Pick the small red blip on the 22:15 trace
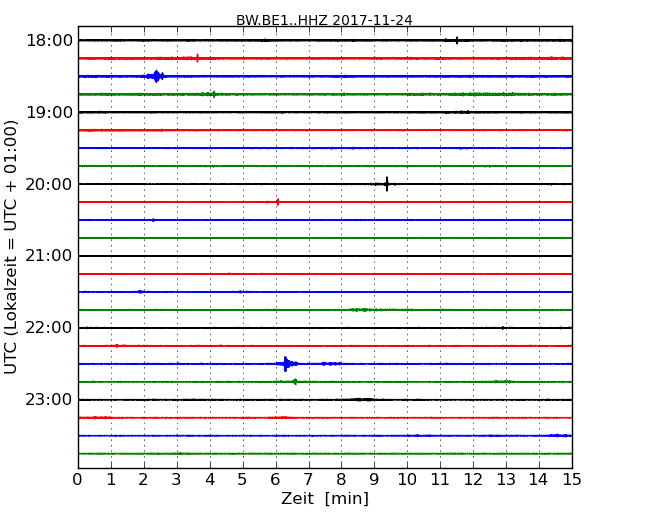The image size is (650, 520). point(117,345)
